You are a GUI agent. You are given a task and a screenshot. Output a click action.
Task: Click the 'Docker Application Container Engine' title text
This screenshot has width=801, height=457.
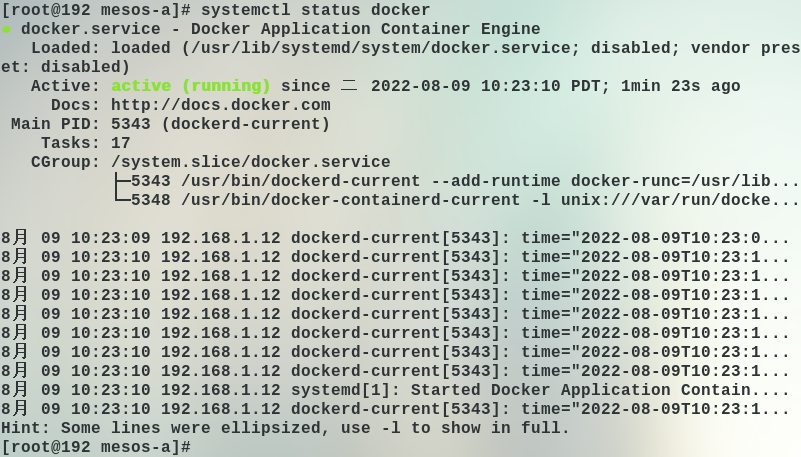pos(365,29)
